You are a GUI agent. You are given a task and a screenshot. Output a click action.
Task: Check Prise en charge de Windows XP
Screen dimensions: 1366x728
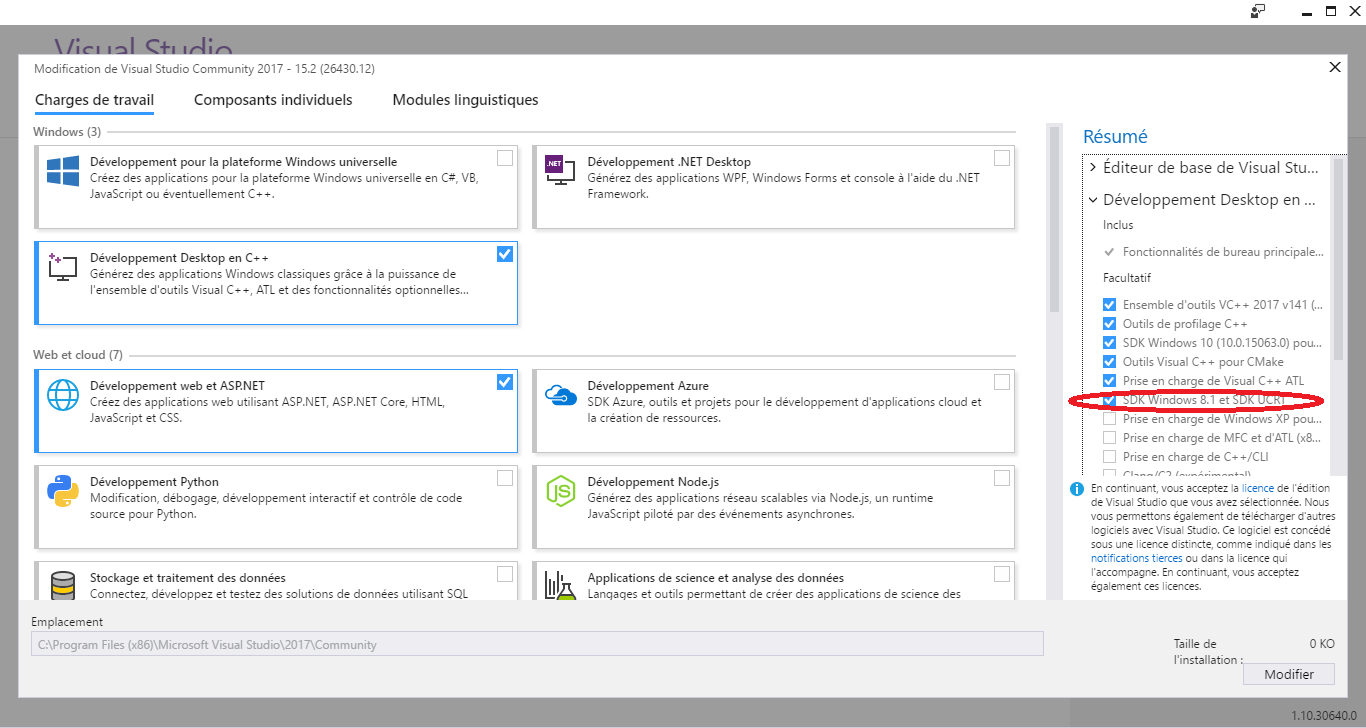click(1109, 419)
